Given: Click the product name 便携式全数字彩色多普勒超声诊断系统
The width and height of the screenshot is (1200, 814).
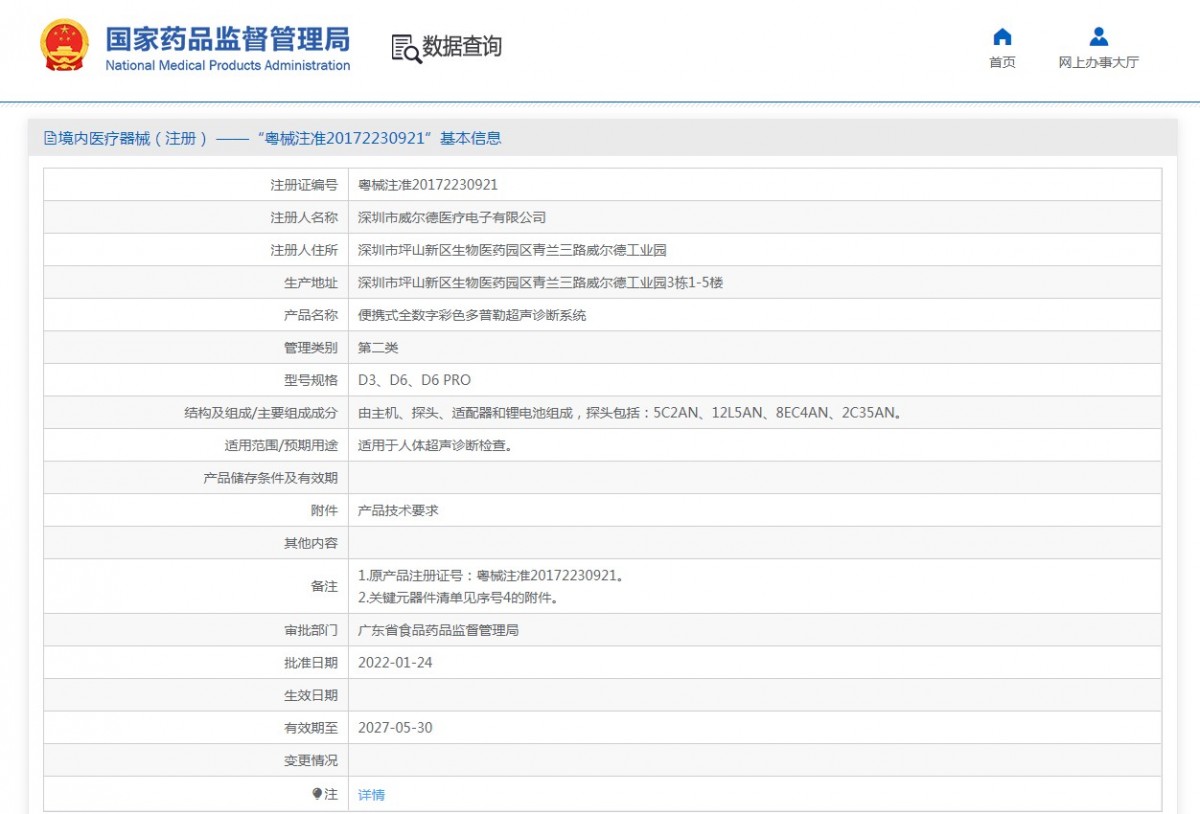Looking at the screenshot, I should tap(472, 315).
